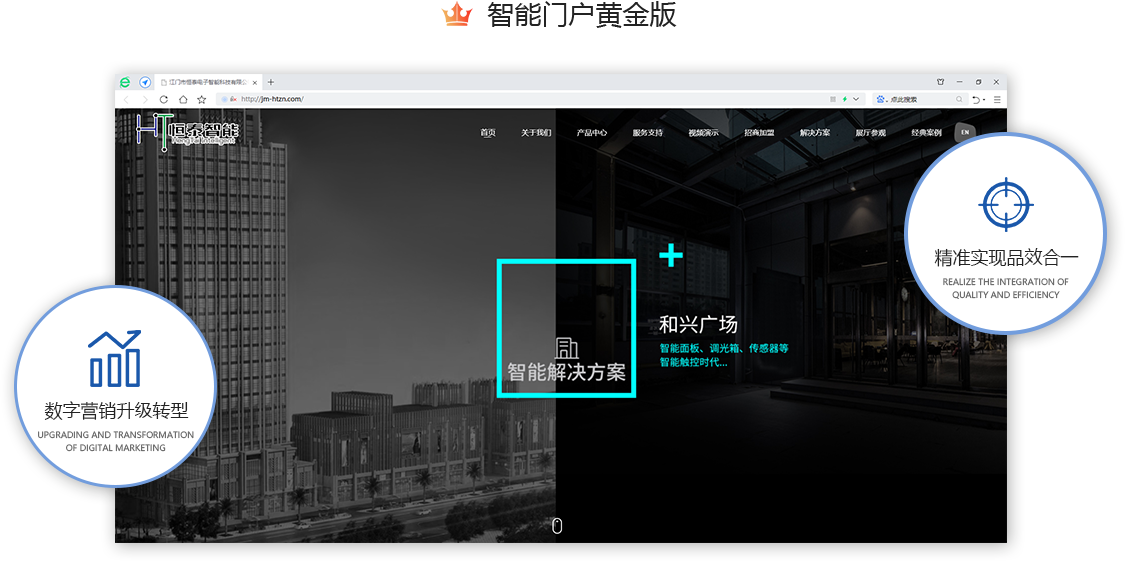The image size is (1125, 561).
Task: Click the shirt skin icon in title bar
Action: pyautogui.click(x=941, y=82)
